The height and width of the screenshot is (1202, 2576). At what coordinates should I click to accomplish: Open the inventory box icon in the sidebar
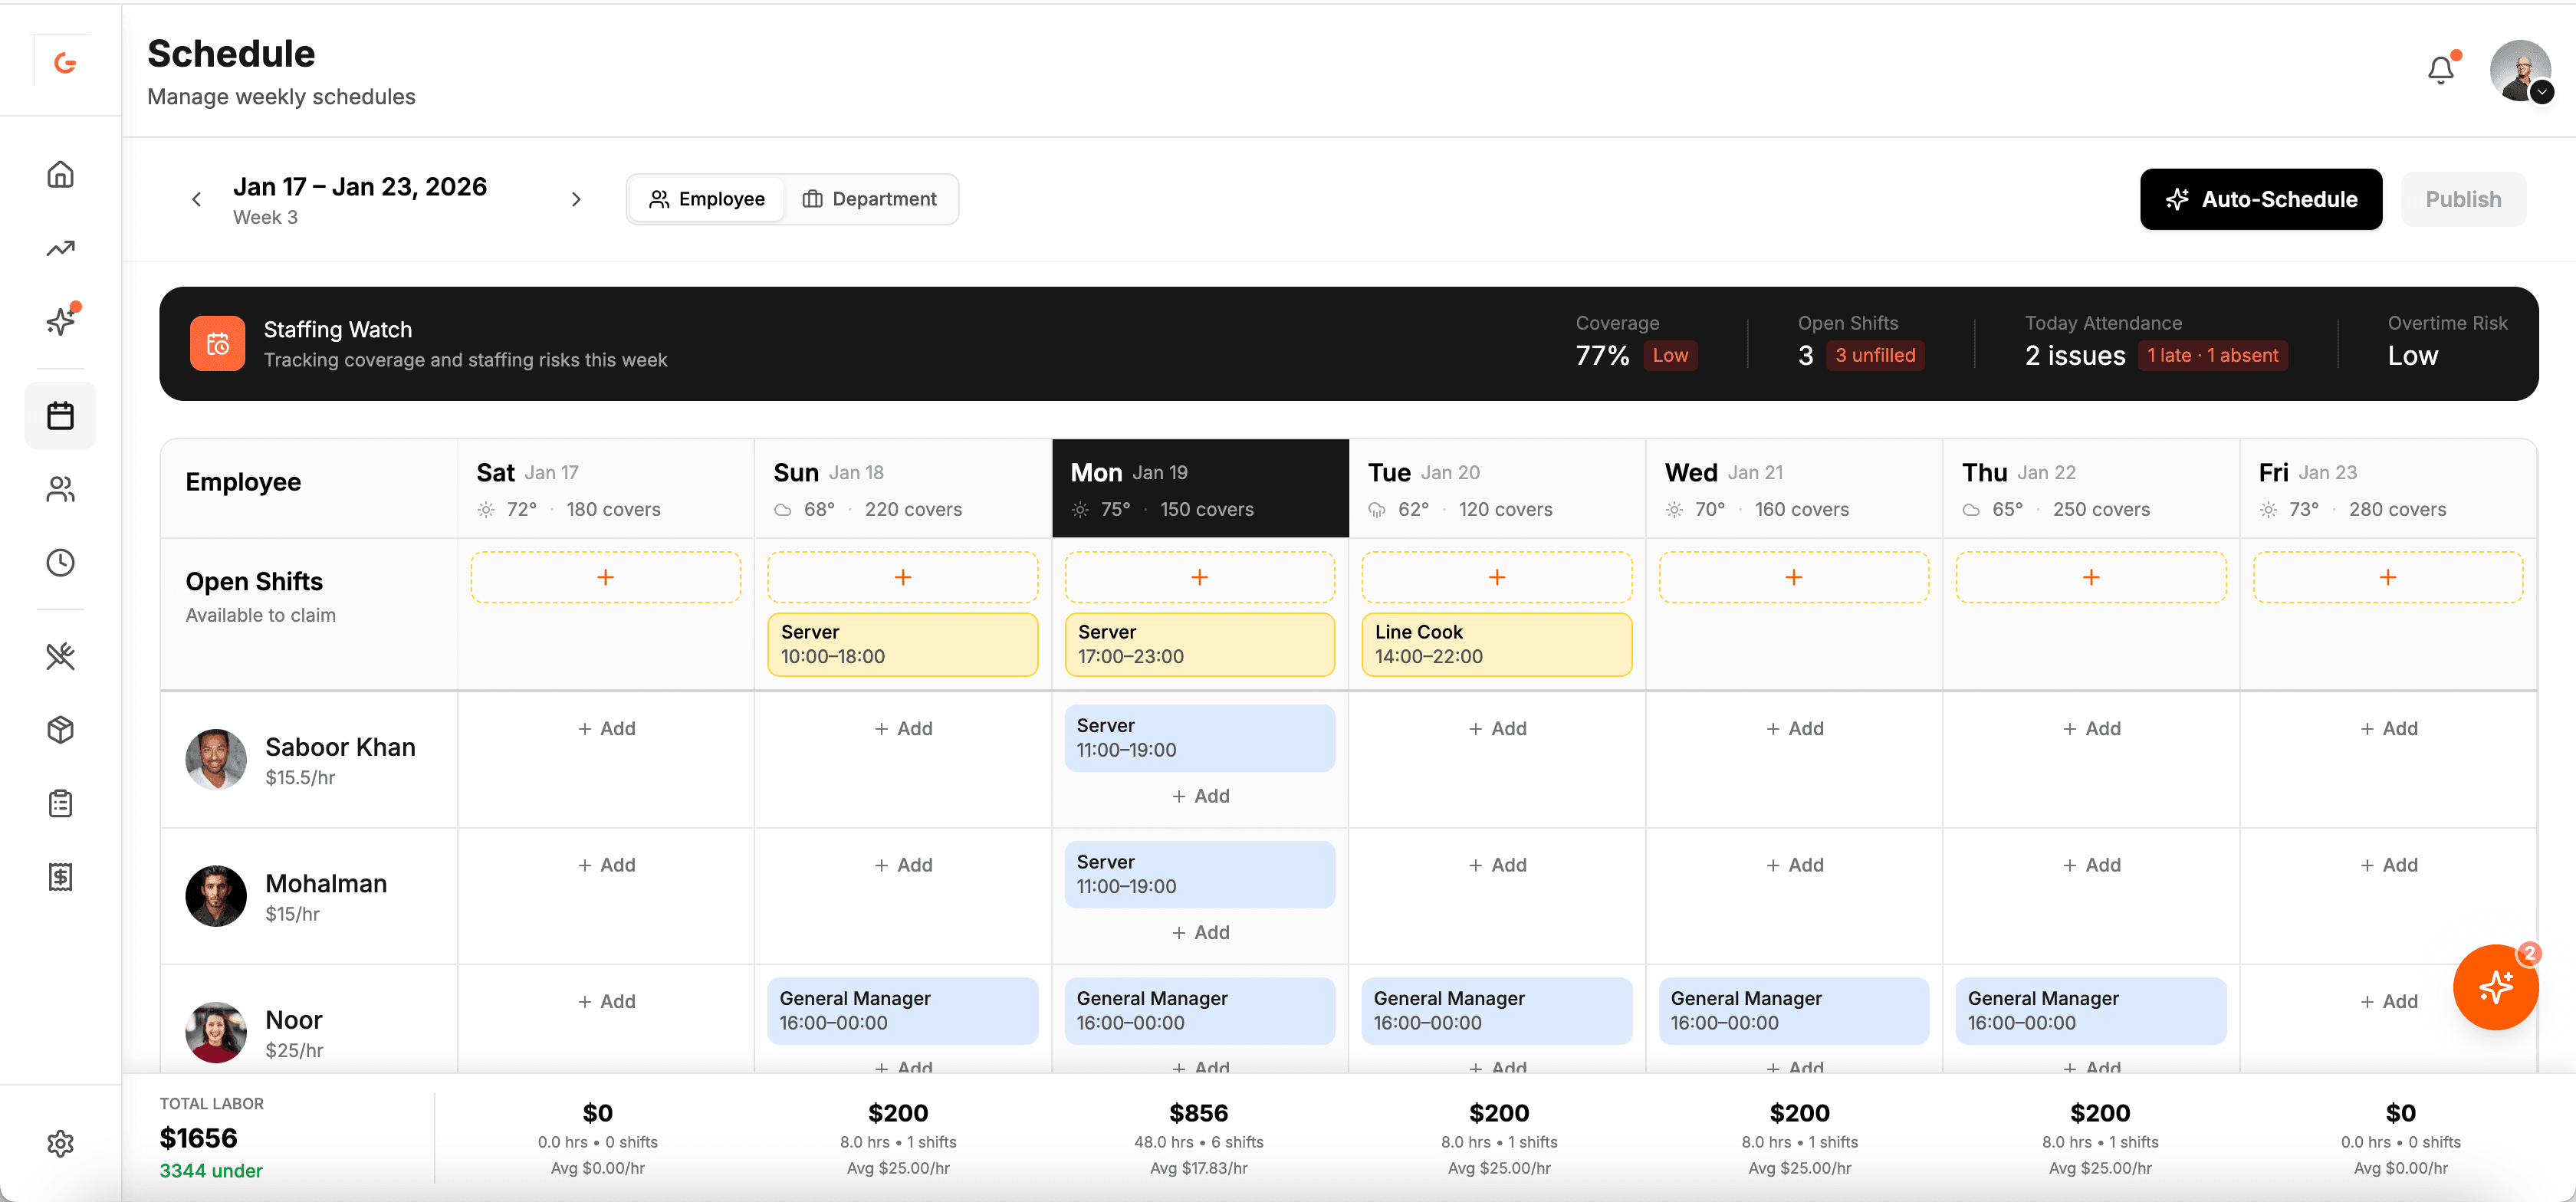pos(60,730)
